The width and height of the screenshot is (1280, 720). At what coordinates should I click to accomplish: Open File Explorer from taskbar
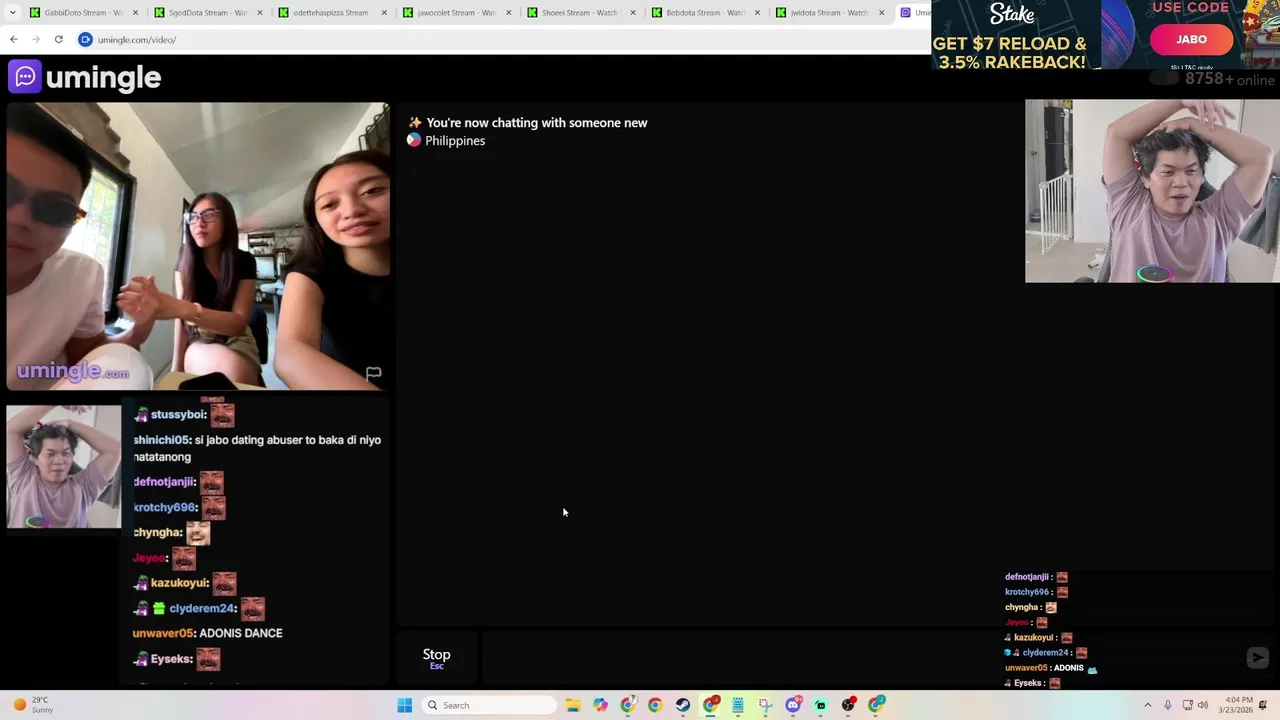coord(572,705)
